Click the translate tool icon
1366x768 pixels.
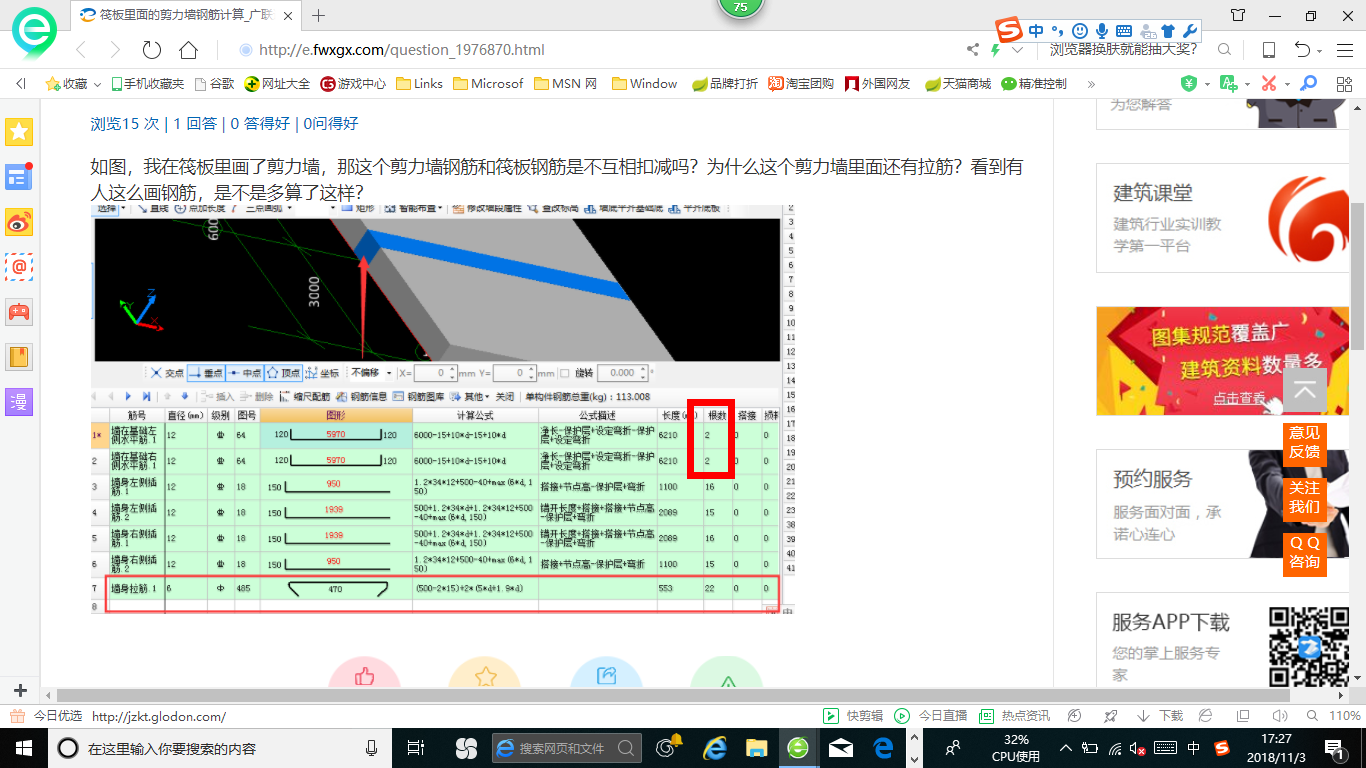1229,83
